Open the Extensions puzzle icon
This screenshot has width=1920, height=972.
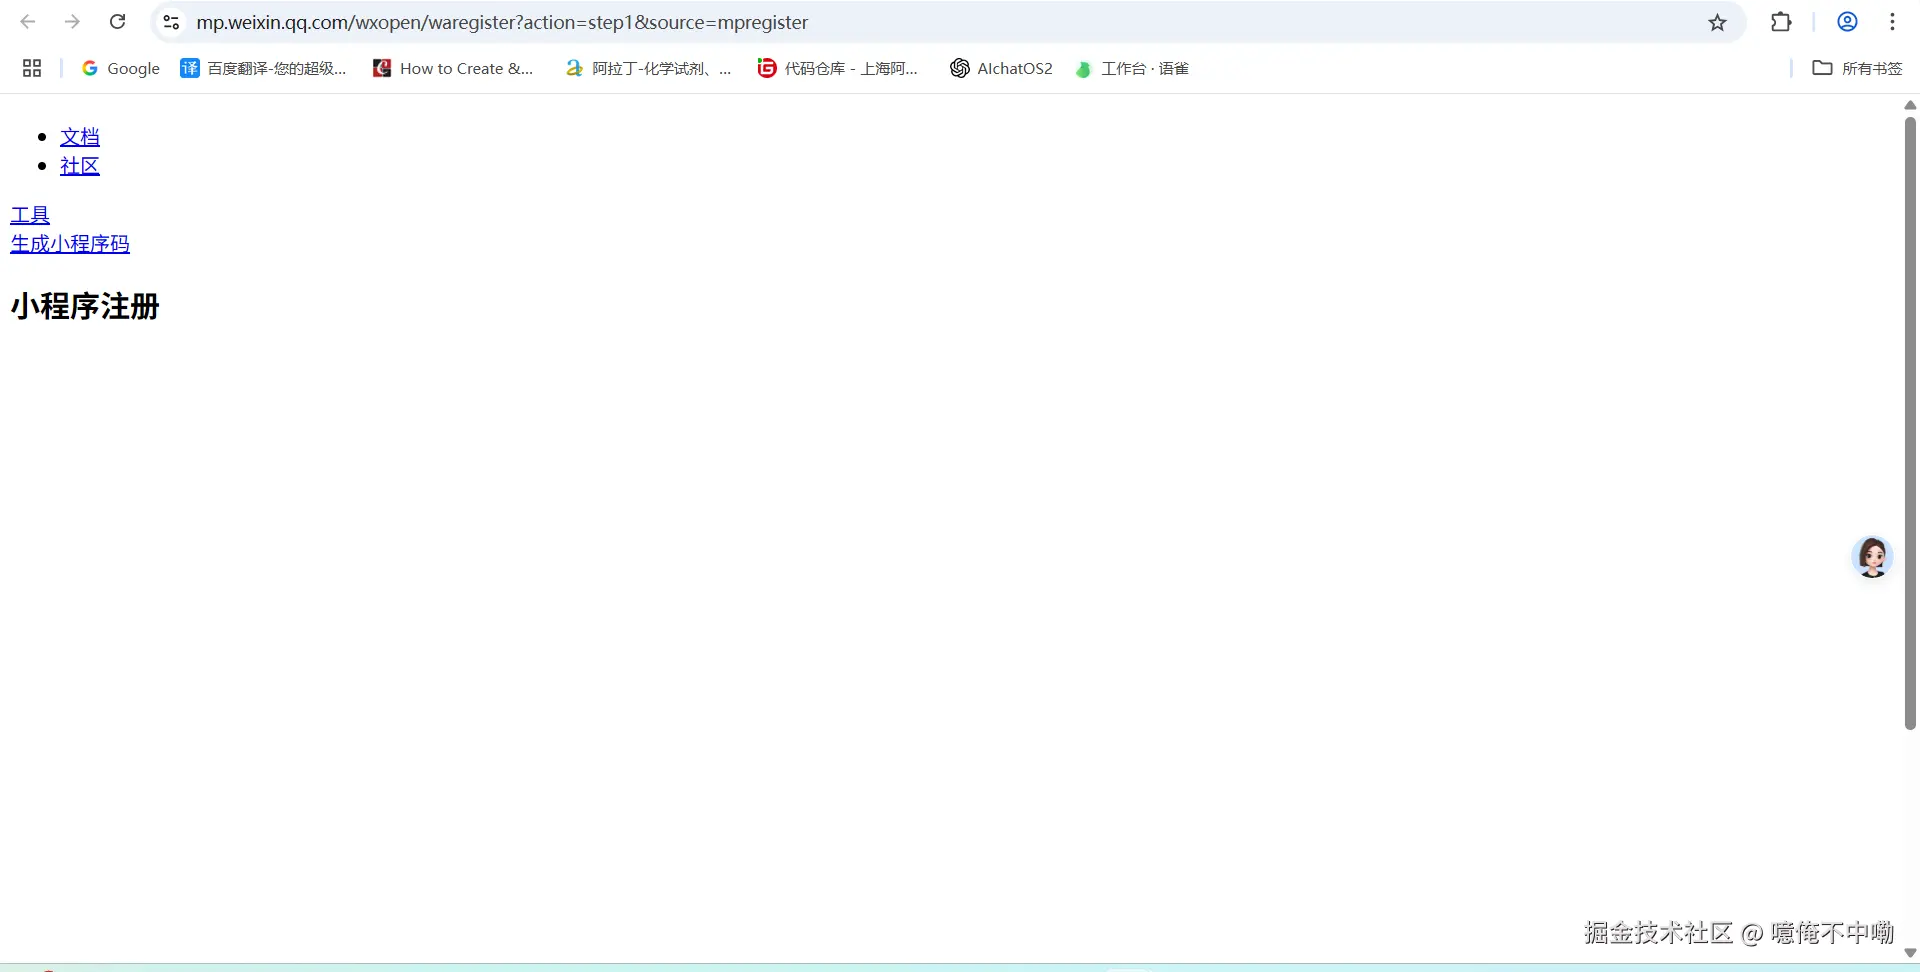[x=1781, y=22]
